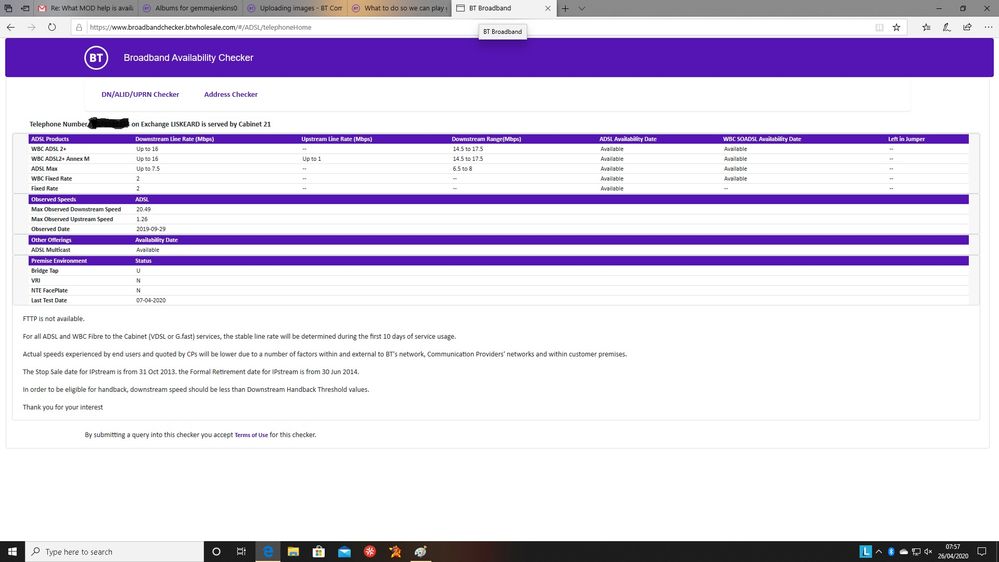Viewport: 999px width, 562px height.
Task: Open File Explorer on the taskbar
Action: [x=293, y=552]
